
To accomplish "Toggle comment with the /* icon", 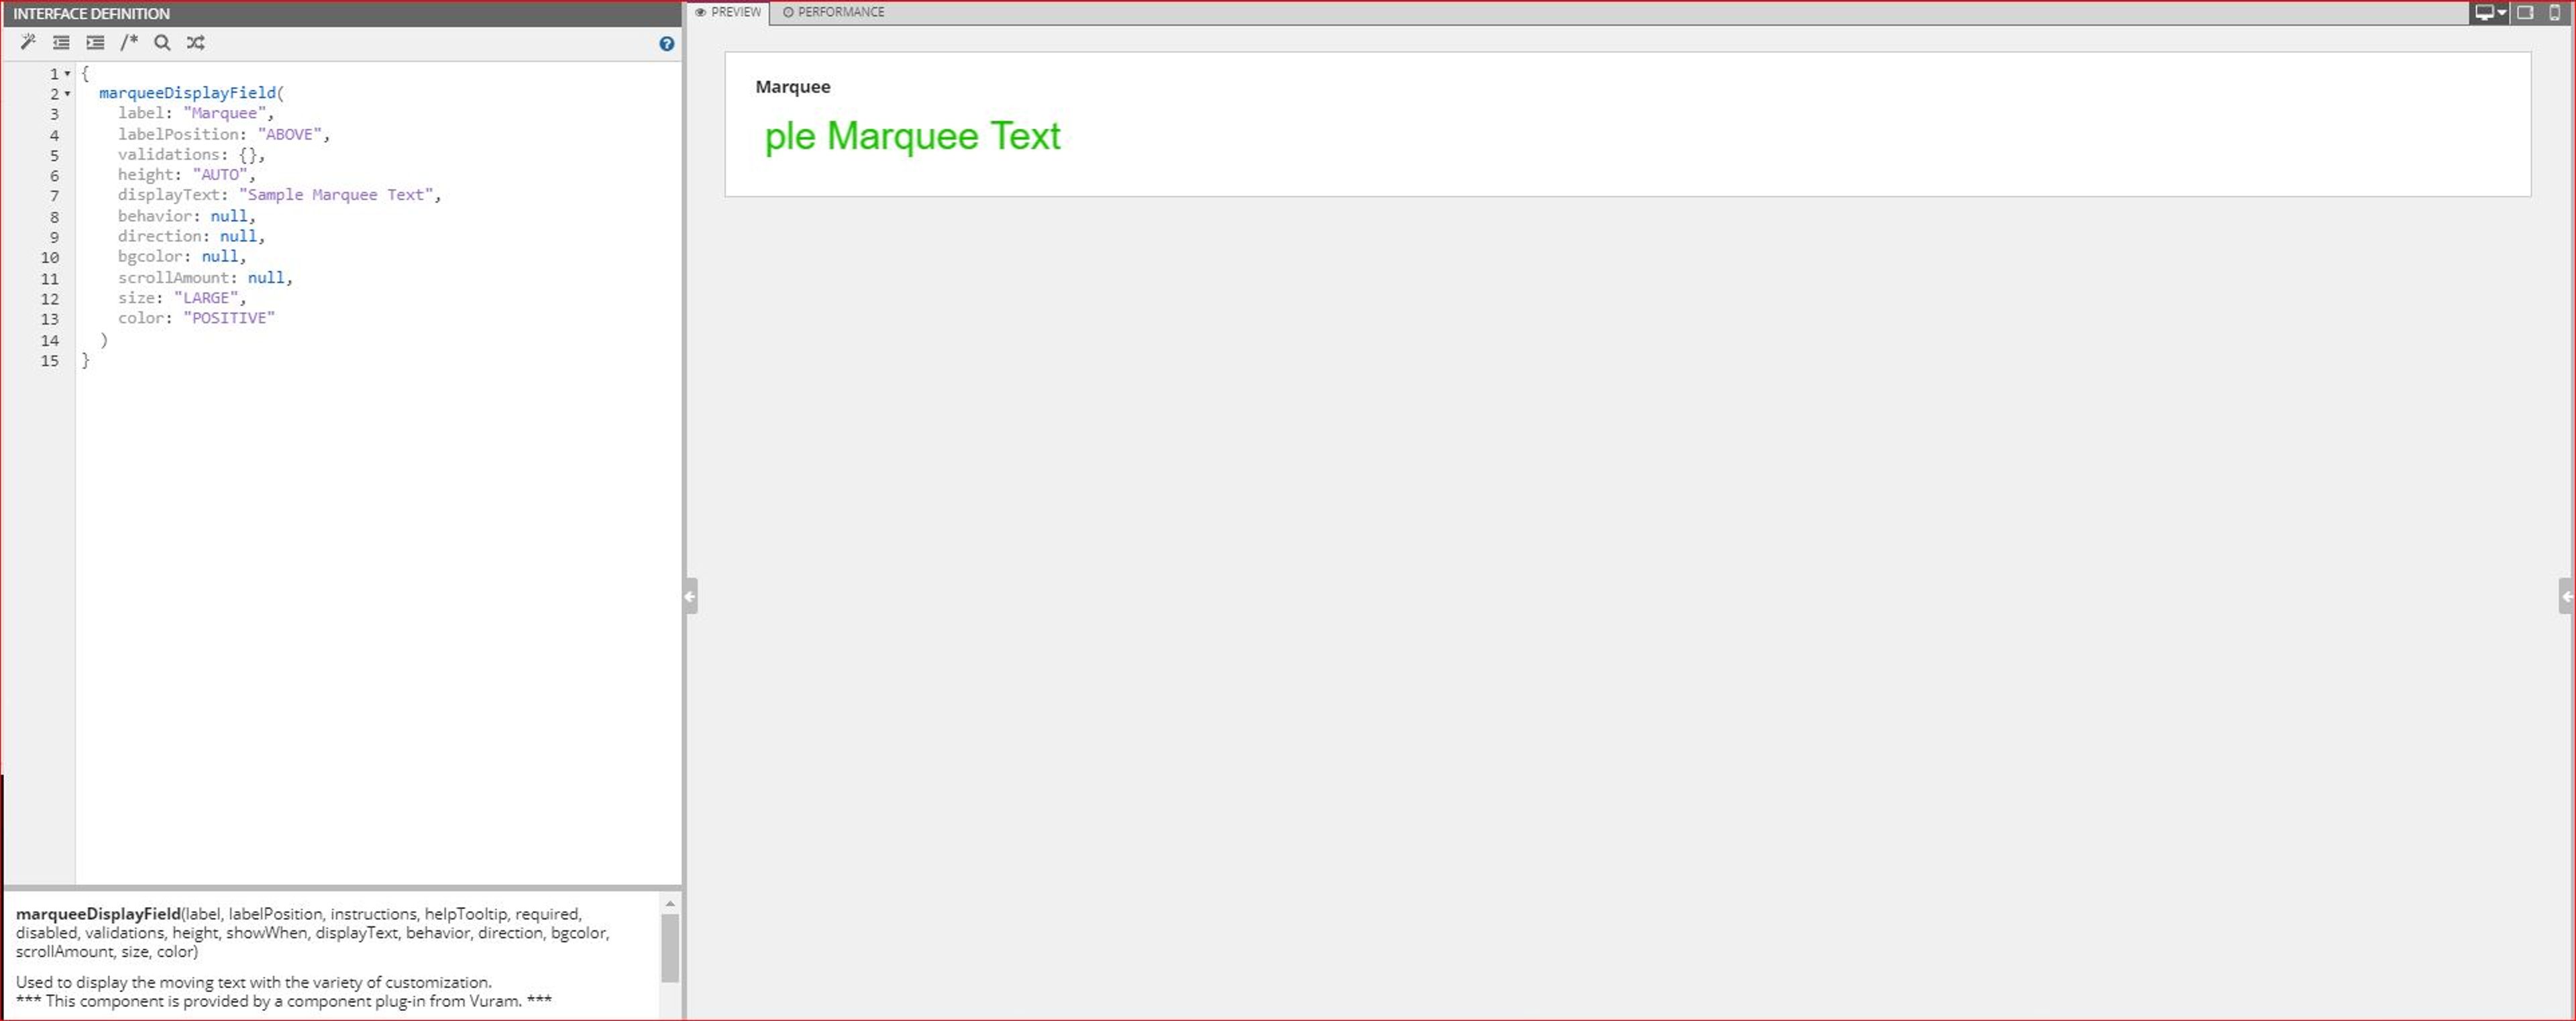I will [x=129, y=42].
